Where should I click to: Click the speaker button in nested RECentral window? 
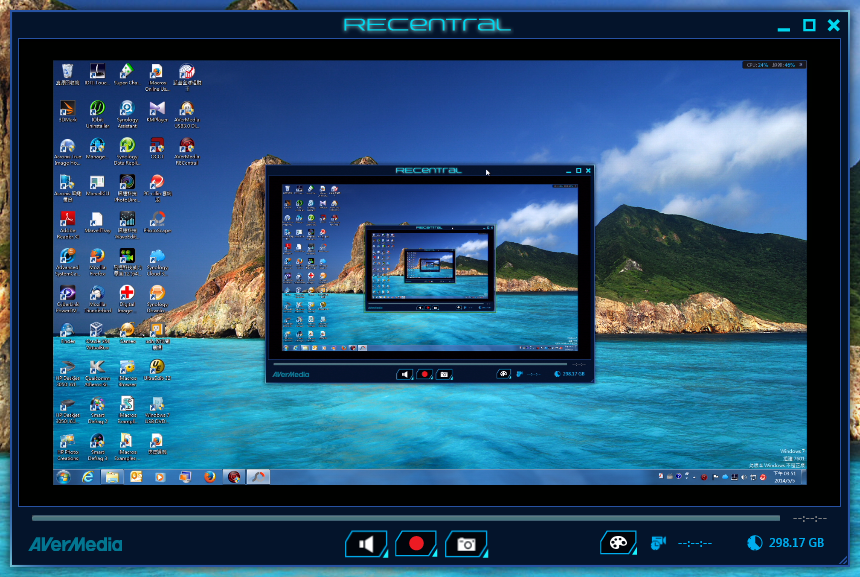click(x=404, y=374)
